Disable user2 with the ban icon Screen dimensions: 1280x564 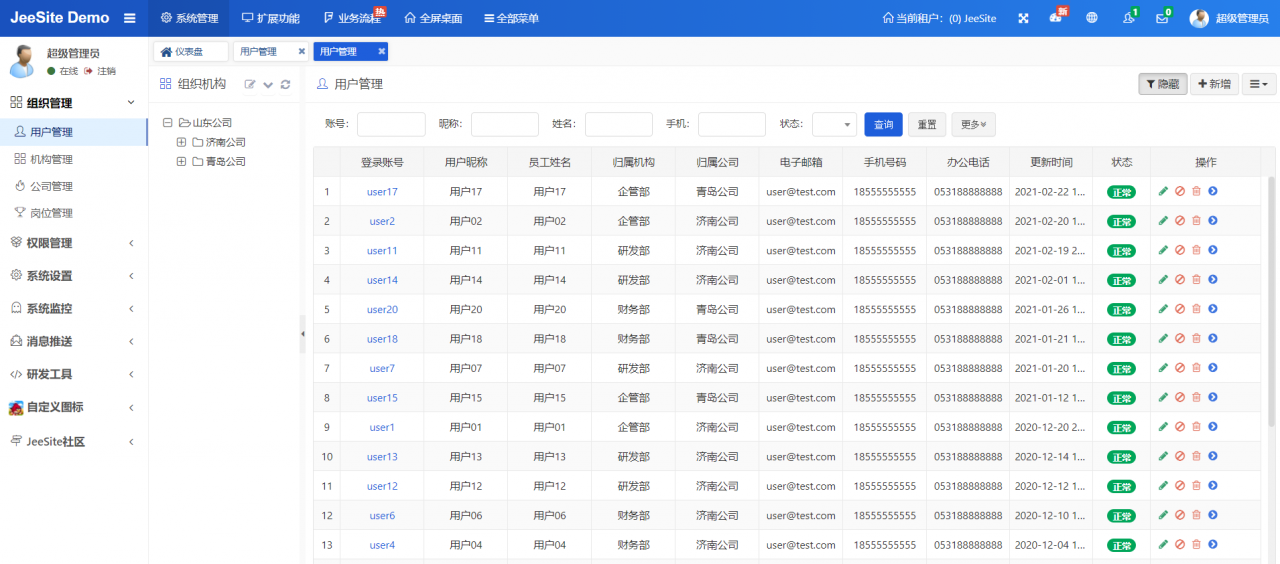coord(1180,221)
